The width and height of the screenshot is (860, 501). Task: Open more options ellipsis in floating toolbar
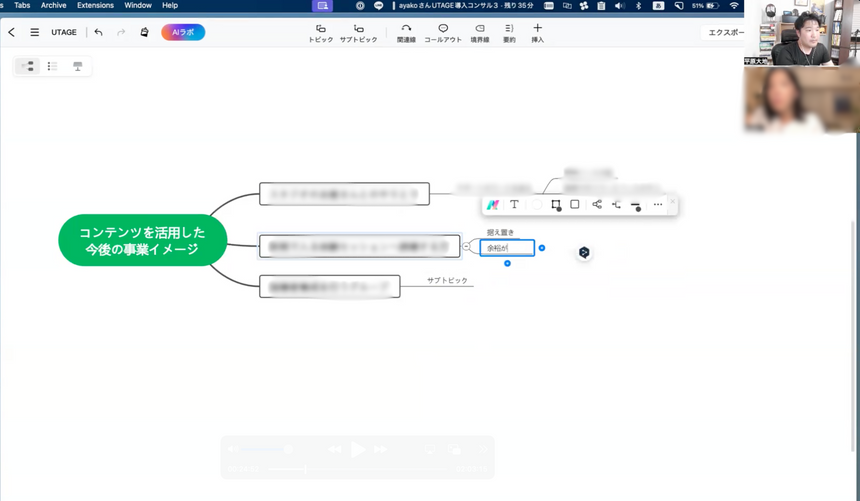coord(657,204)
